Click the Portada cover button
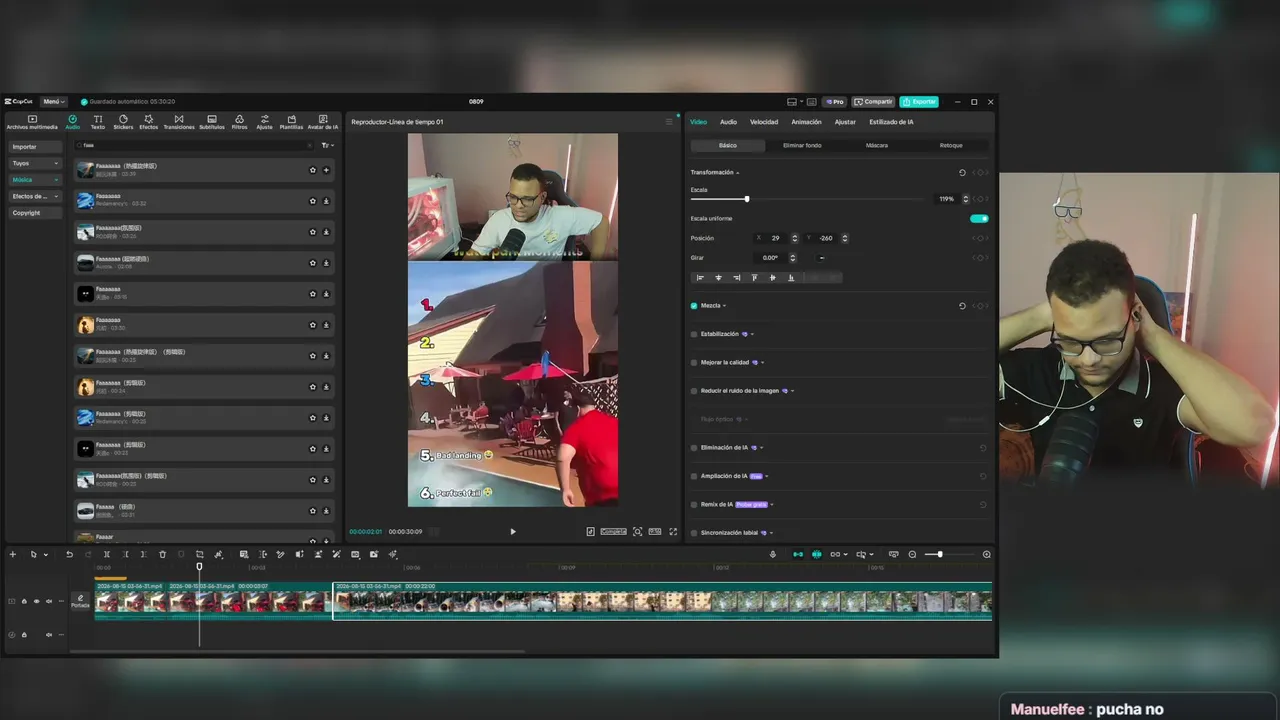This screenshot has width=1280, height=720. (x=80, y=601)
